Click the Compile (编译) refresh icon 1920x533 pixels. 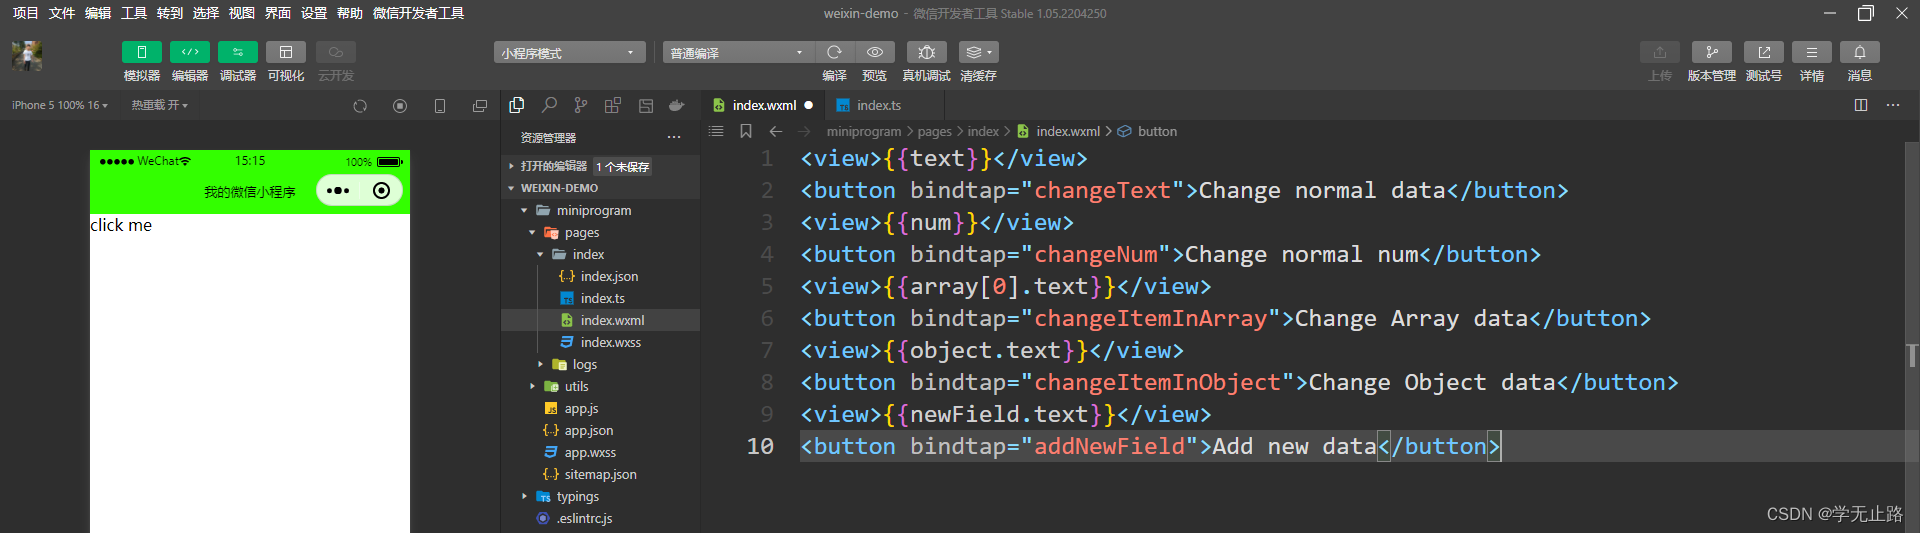[x=834, y=52]
